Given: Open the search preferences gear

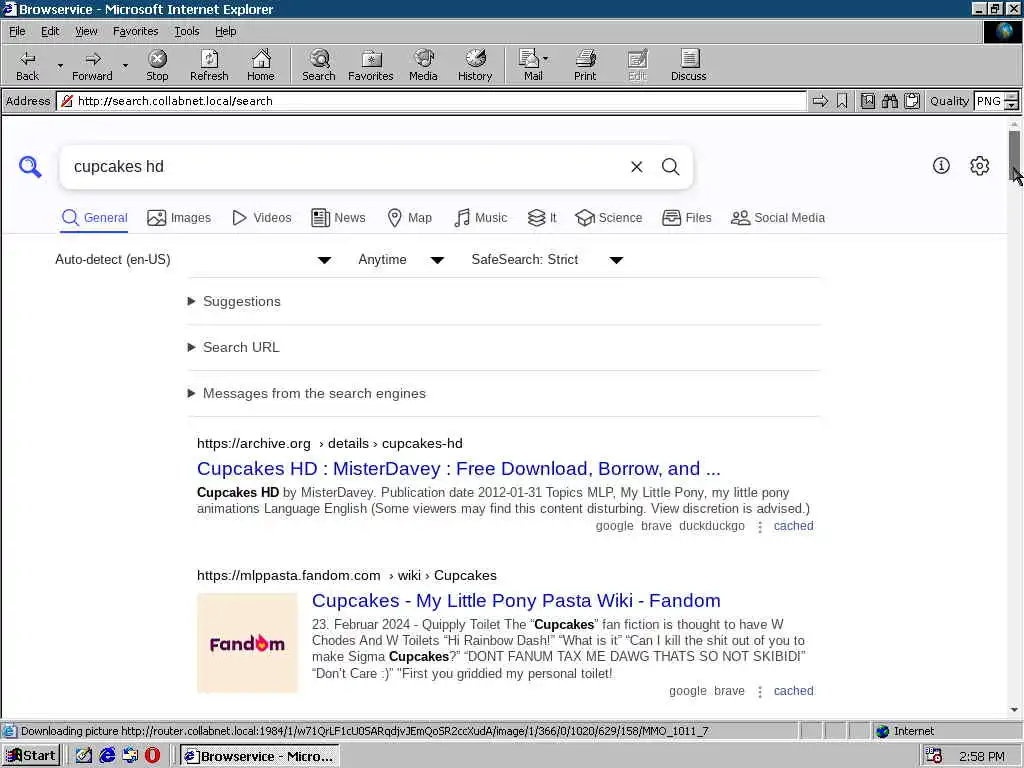Looking at the screenshot, I should pyautogui.click(x=980, y=166).
